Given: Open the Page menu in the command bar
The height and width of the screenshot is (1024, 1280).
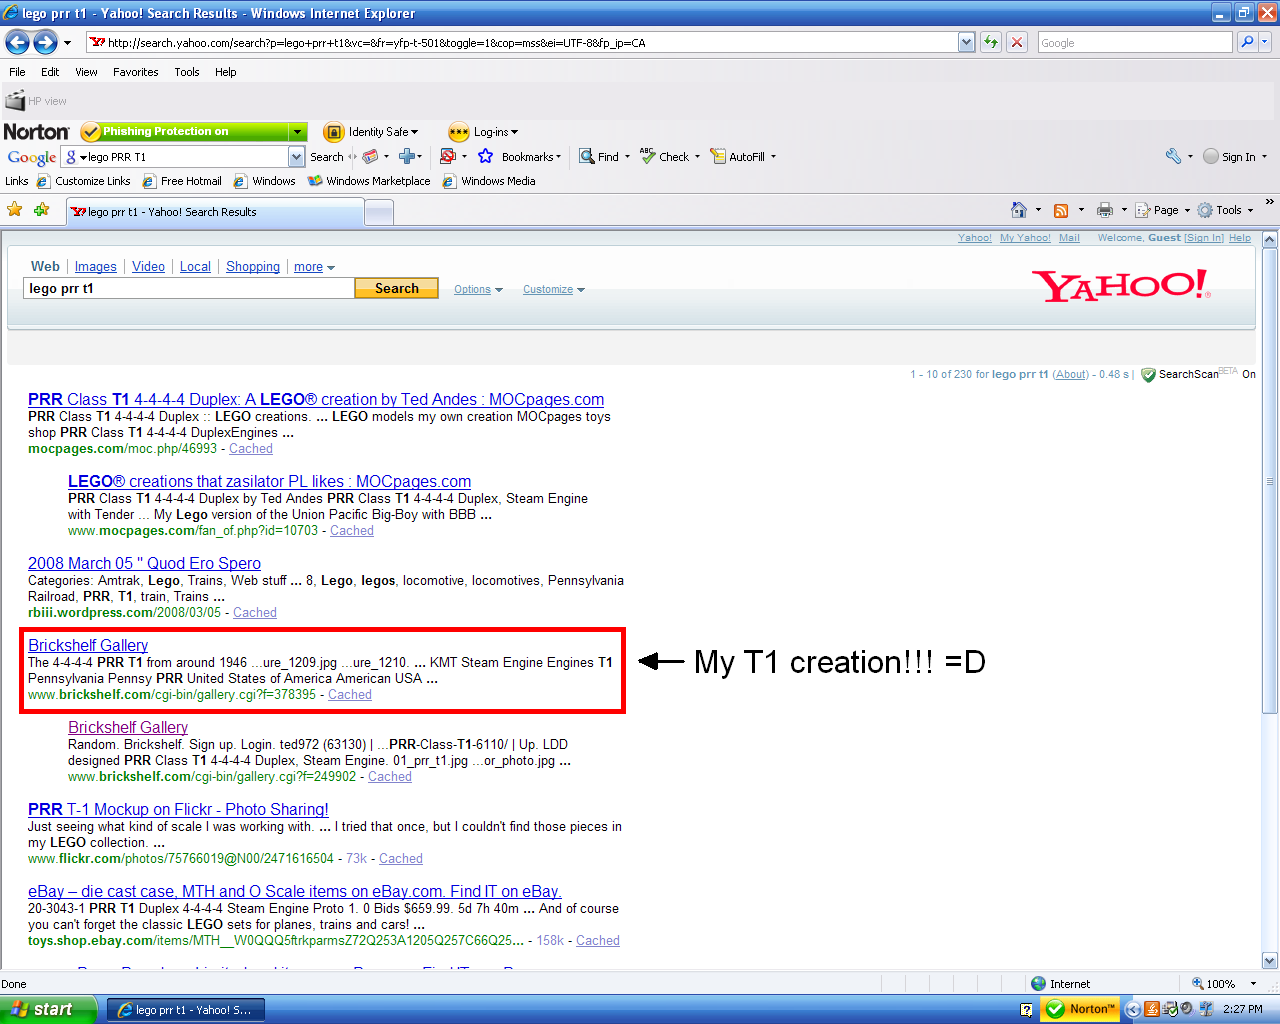Looking at the screenshot, I should pos(1163,210).
